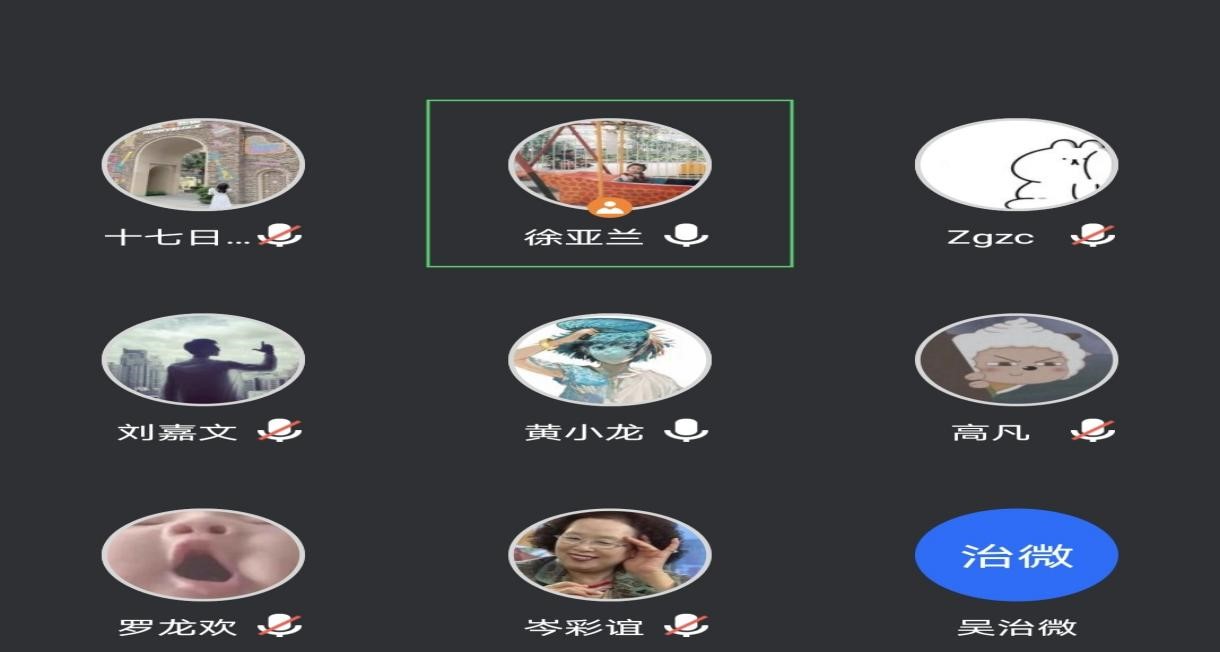The image size is (1220, 652).
Task: Click the muted mic icon beside 罗龙欢
Action: pyautogui.click(x=280, y=627)
